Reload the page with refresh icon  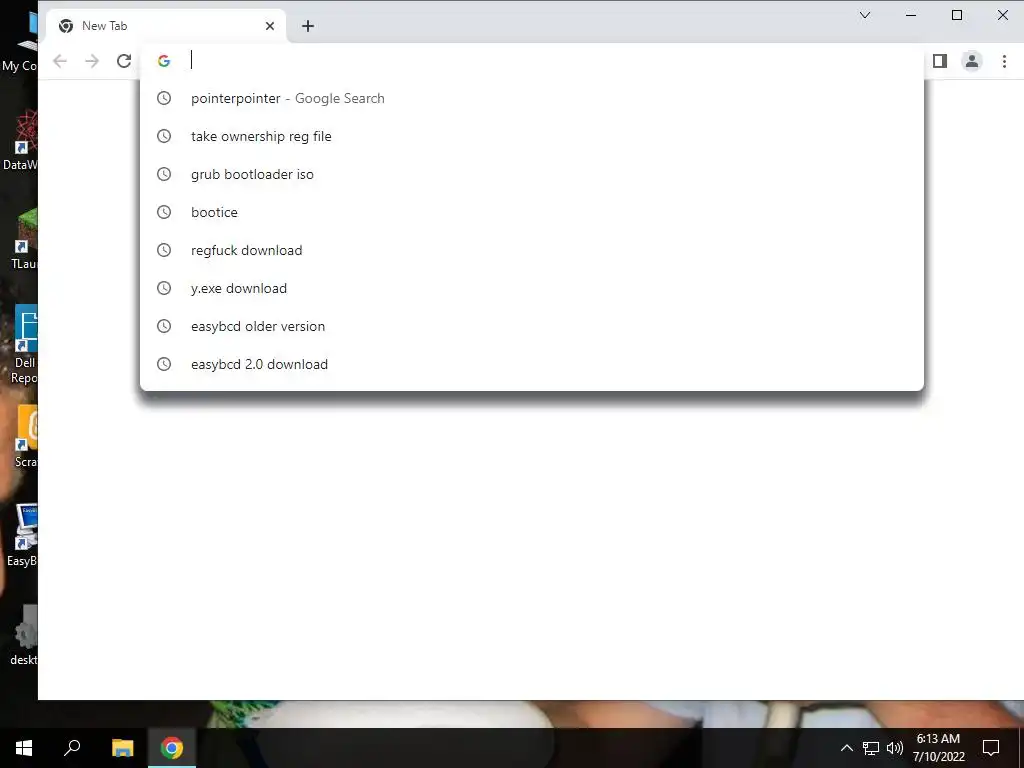click(124, 61)
